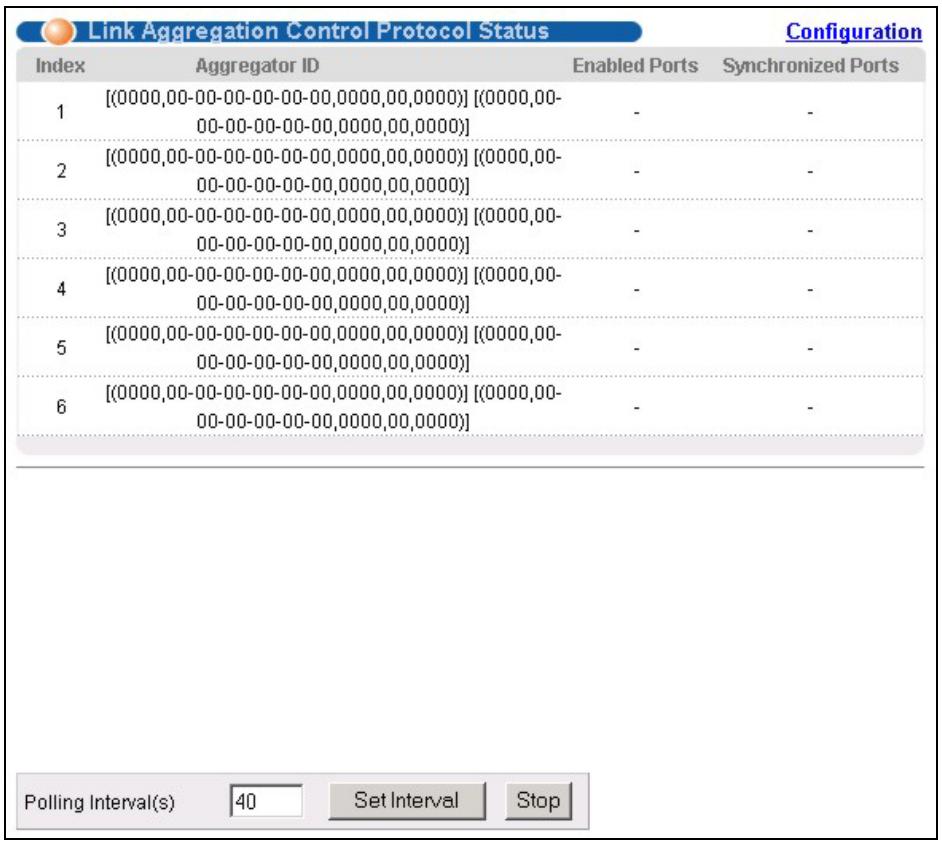Screen dimensions: 942x843
Task: Click the Aggregator ID value in row 4
Action: (x=333, y=288)
